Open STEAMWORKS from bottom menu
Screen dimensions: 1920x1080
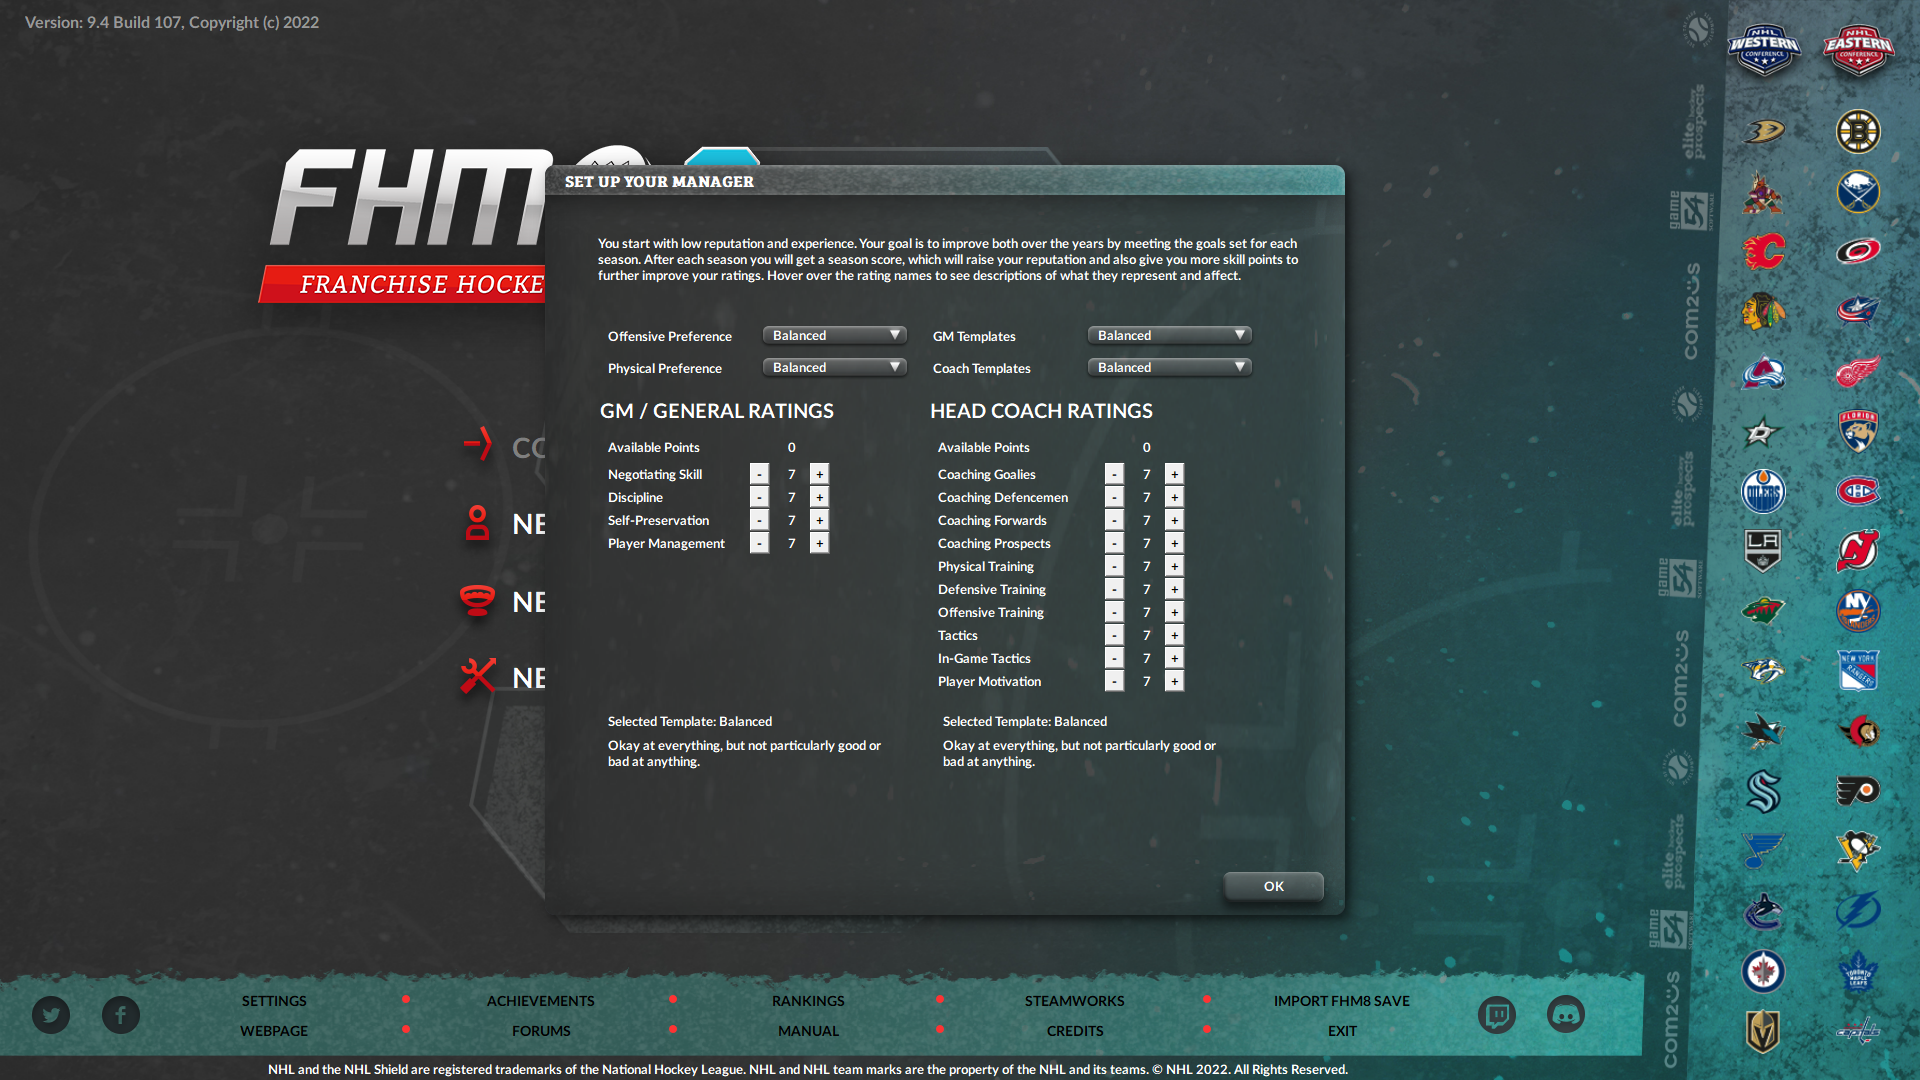tap(1074, 1001)
